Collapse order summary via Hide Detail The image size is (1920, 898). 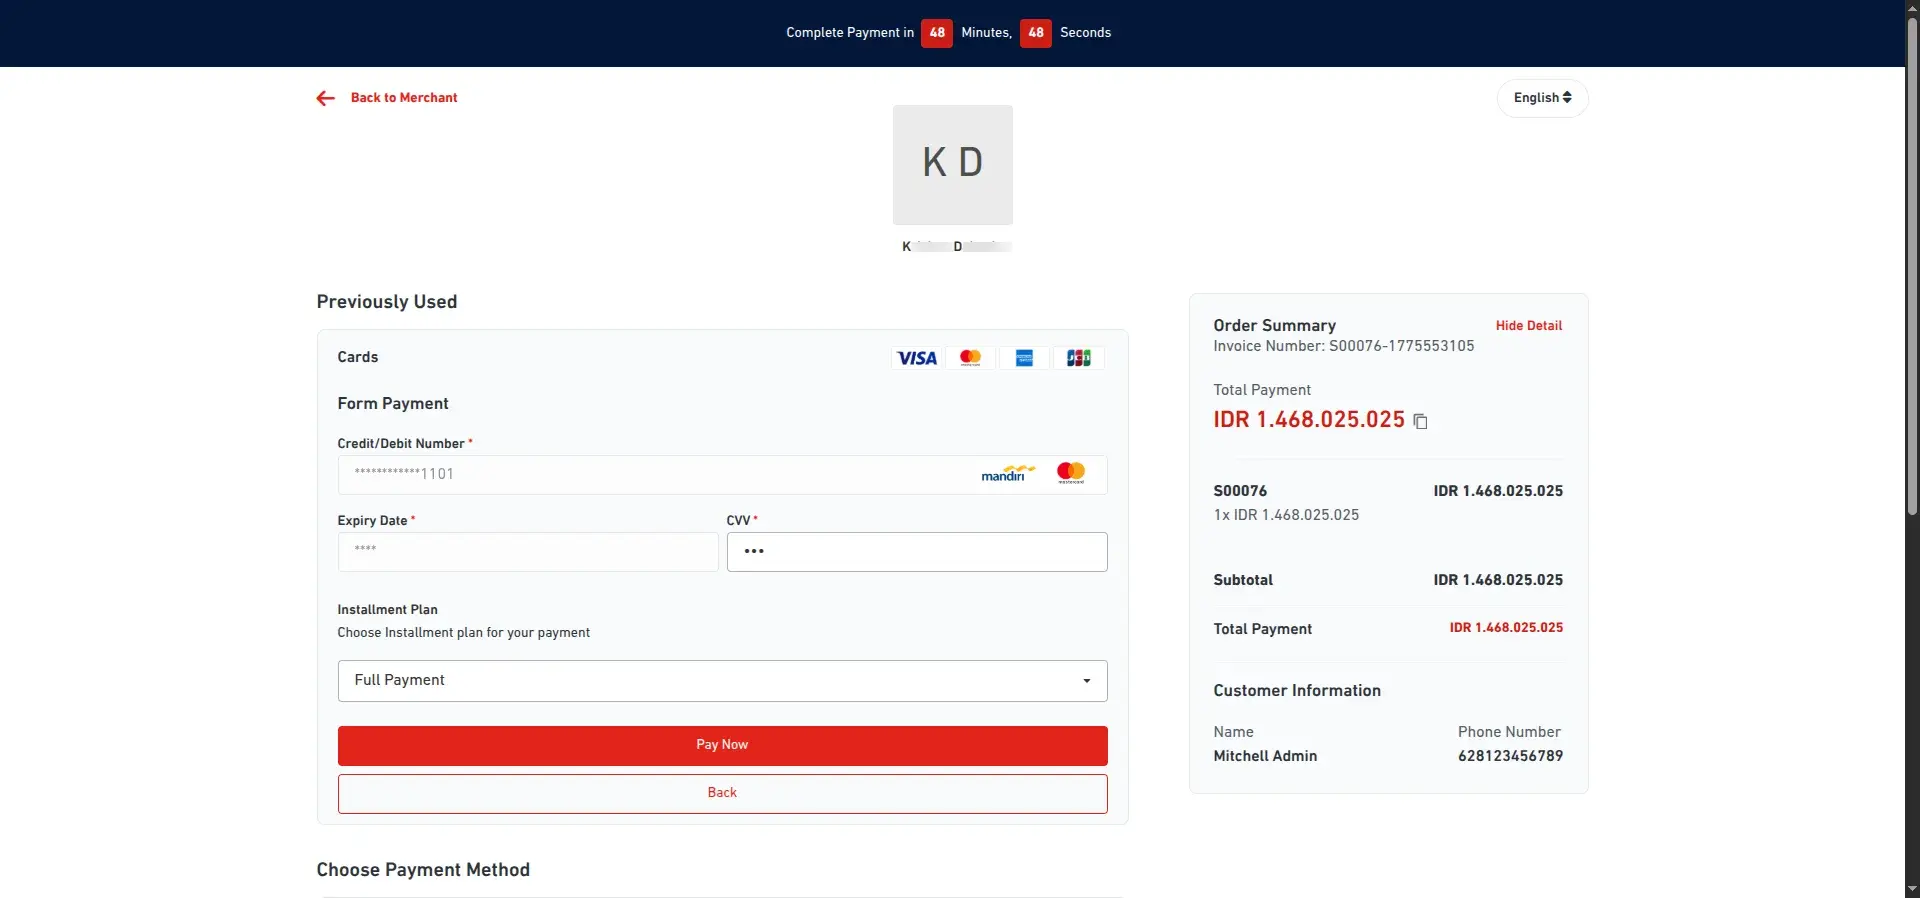1528,326
